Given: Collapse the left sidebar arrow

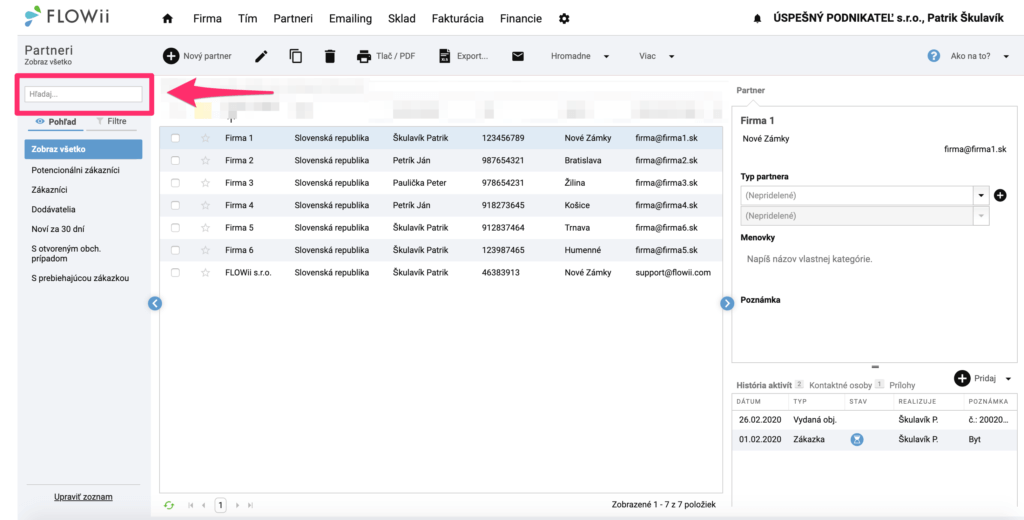Looking at the screenshot, I should pyautogui.click(x=155, y=302).
